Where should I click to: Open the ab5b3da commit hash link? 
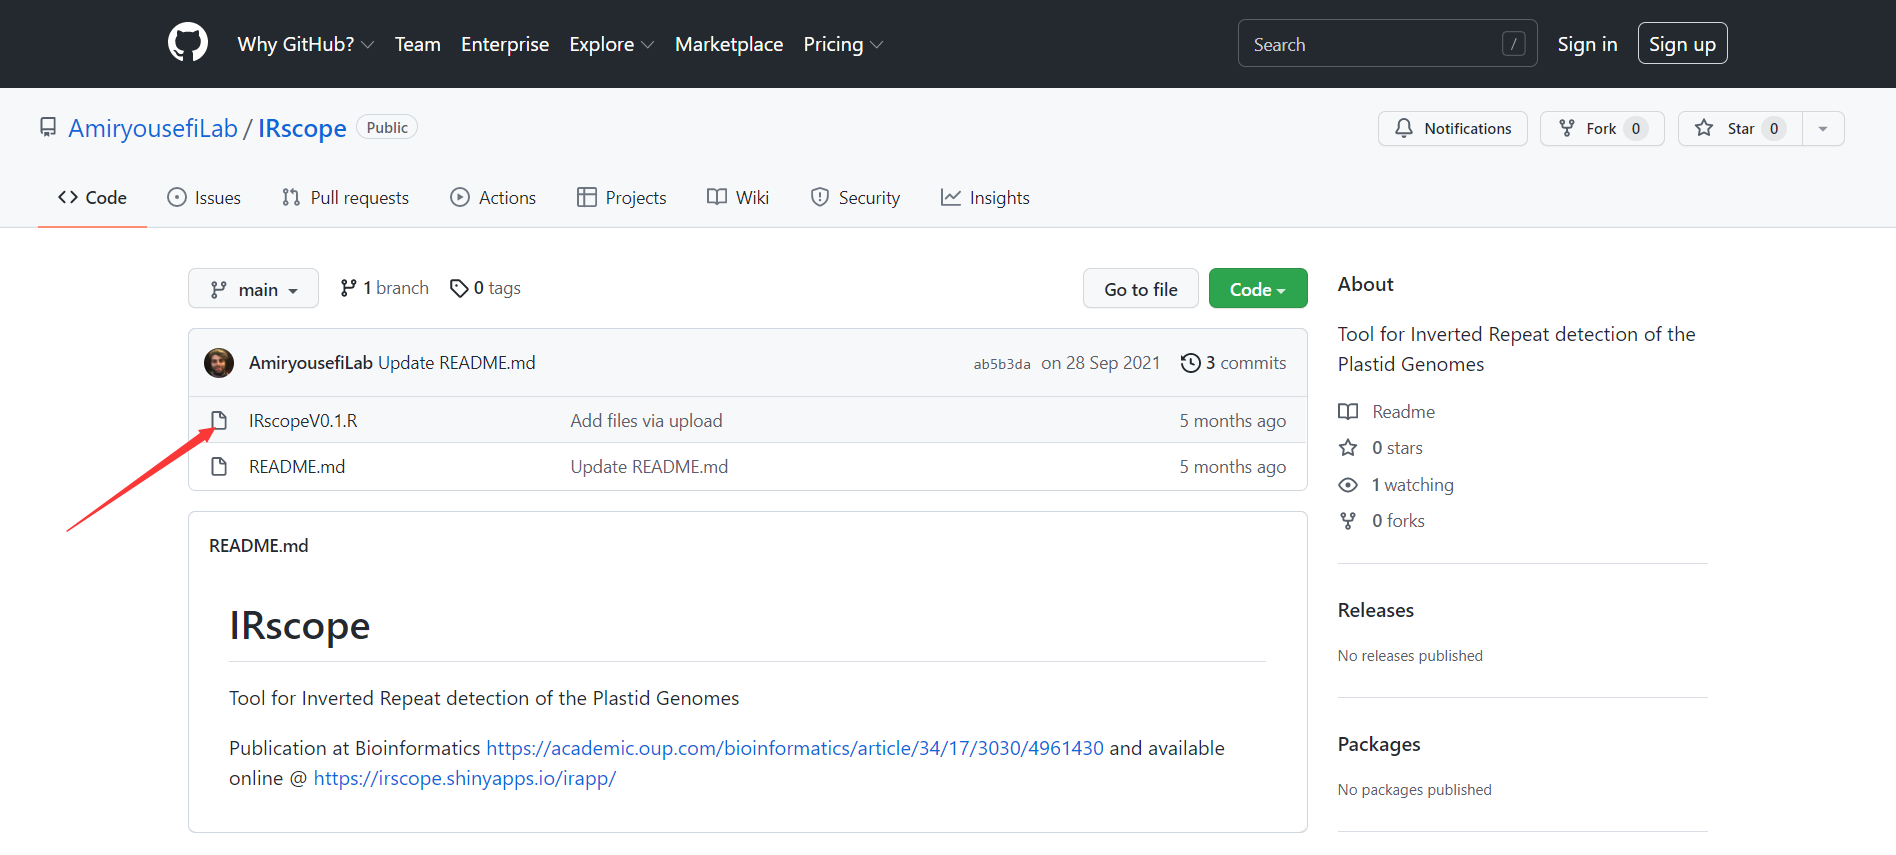pos(1001,364)
